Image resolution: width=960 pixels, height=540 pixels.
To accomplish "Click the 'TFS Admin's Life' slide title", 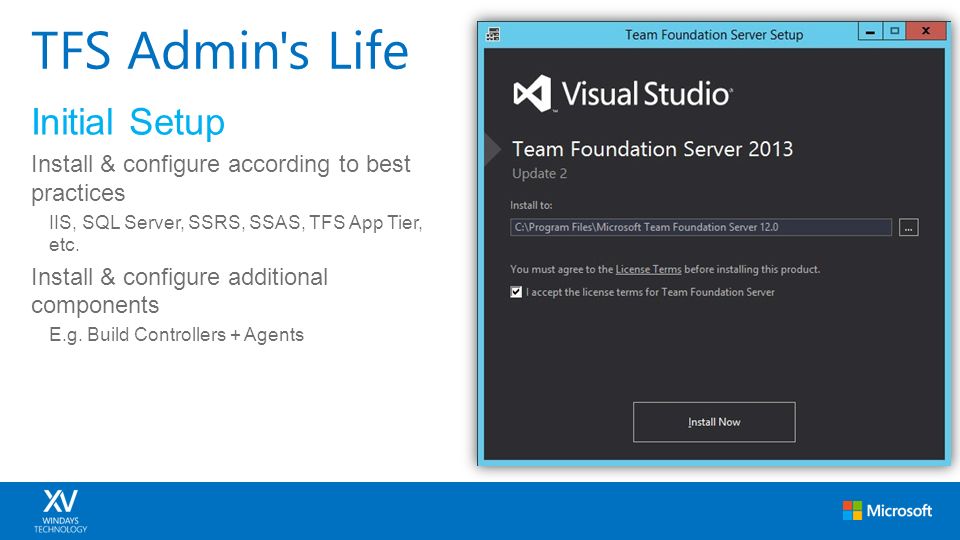I will pyautogui.click(x=220, y=50).
